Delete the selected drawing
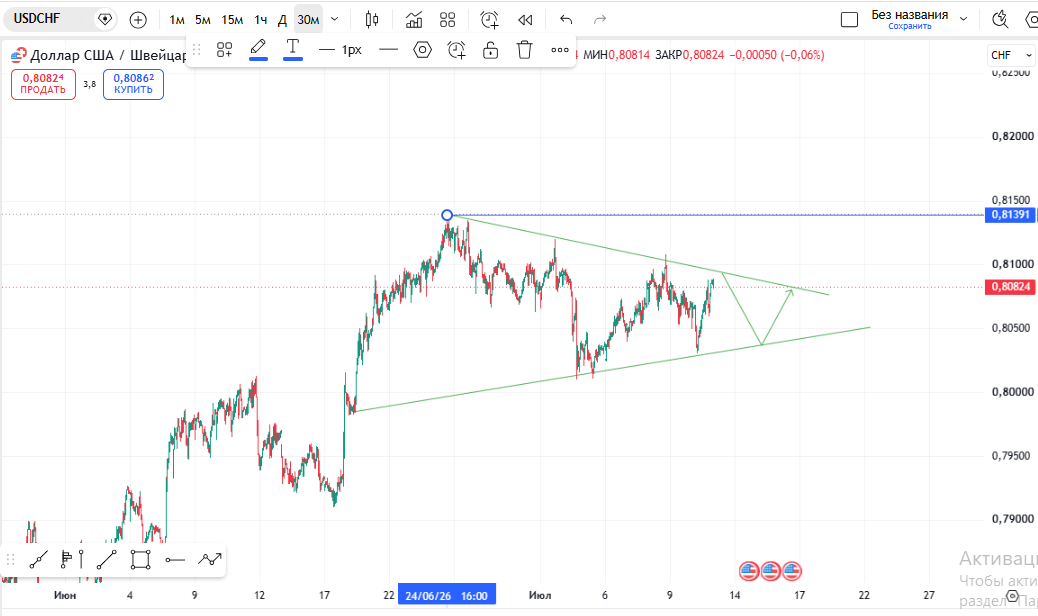This screenshot has width=1038, height=616. click(x=524, y=50)
